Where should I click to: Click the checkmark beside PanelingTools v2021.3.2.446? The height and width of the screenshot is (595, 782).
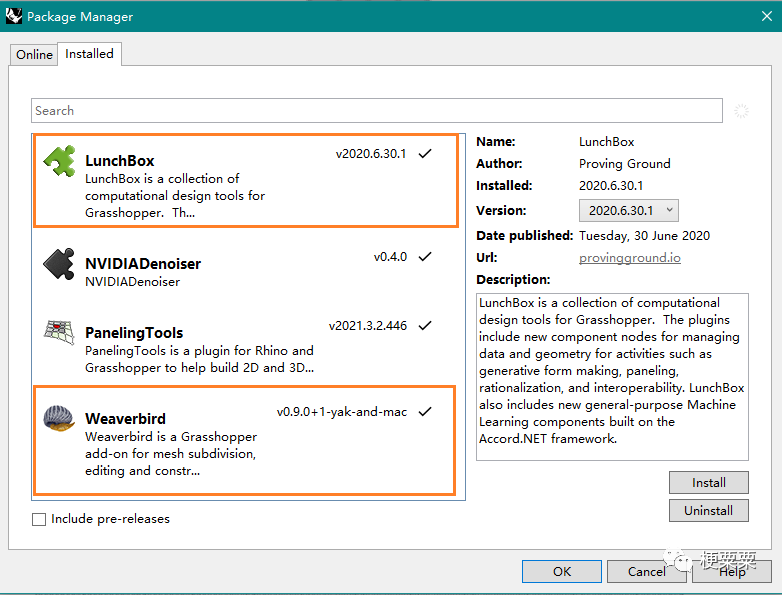click(x=425, y=326)
